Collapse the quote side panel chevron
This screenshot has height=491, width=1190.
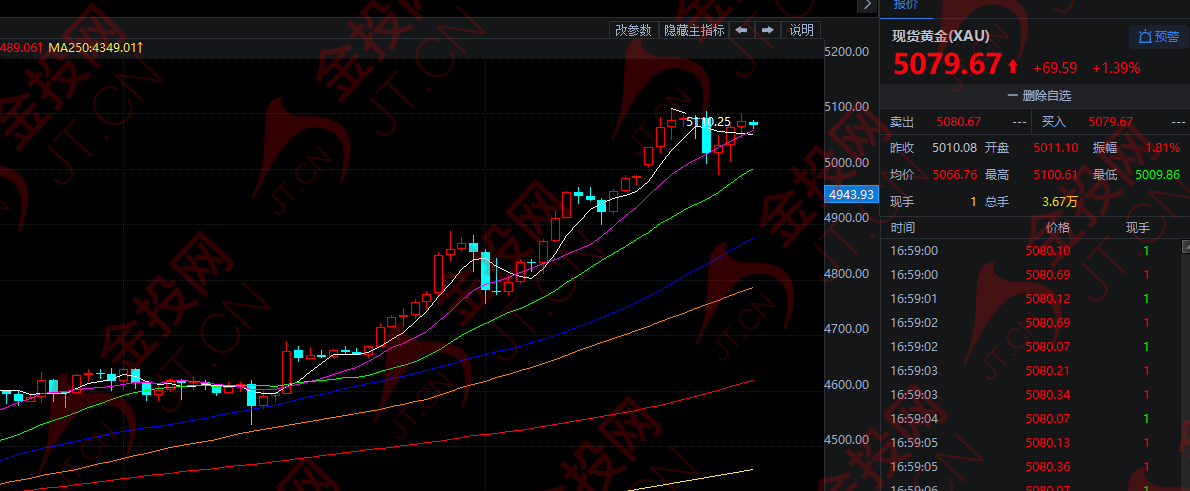tap(867, 5)
